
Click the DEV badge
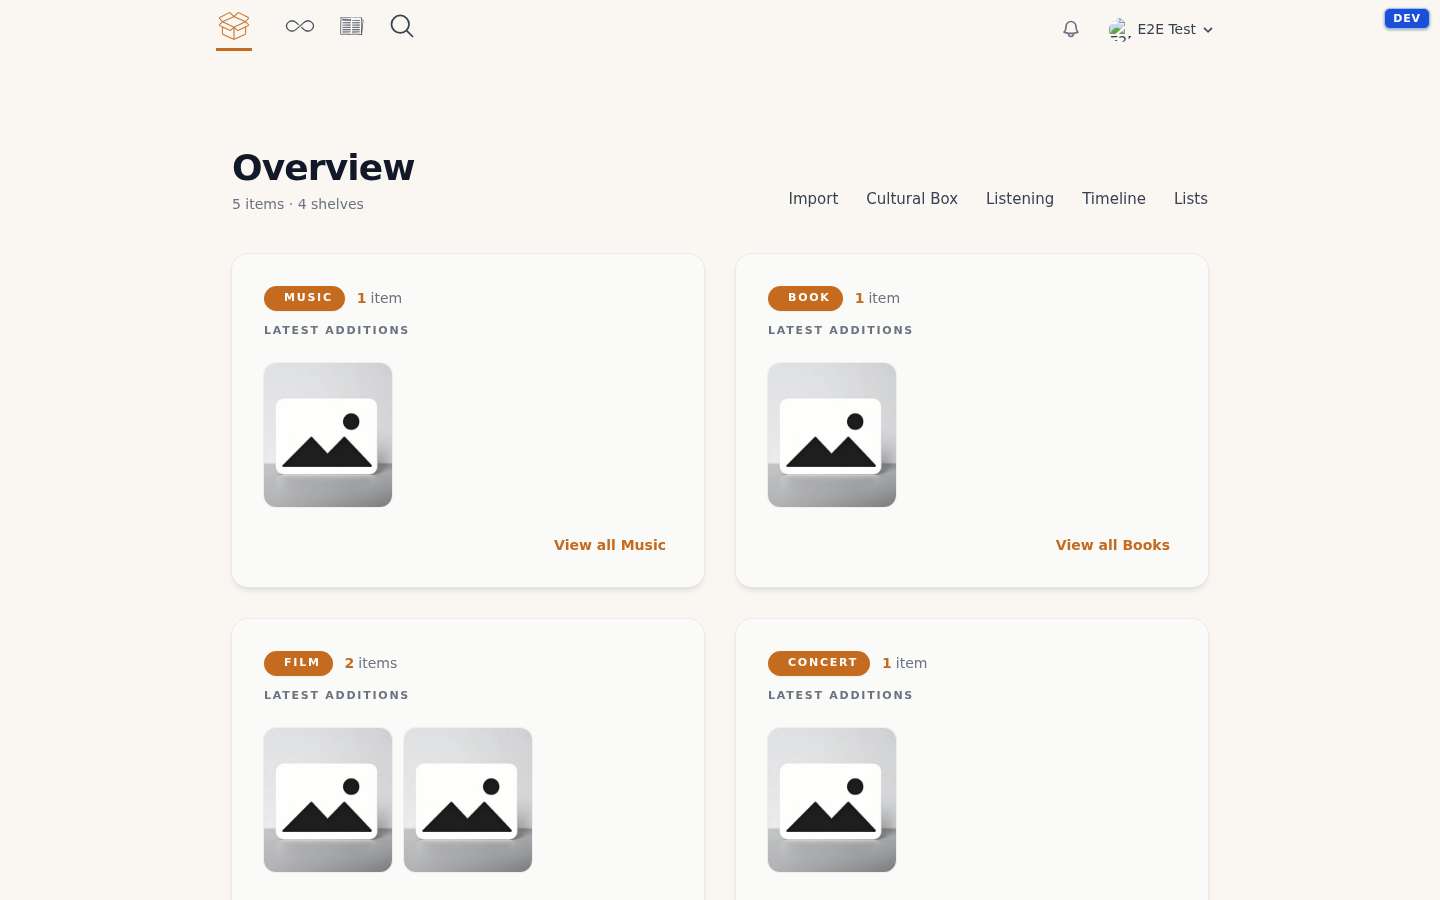[1406, 18]
